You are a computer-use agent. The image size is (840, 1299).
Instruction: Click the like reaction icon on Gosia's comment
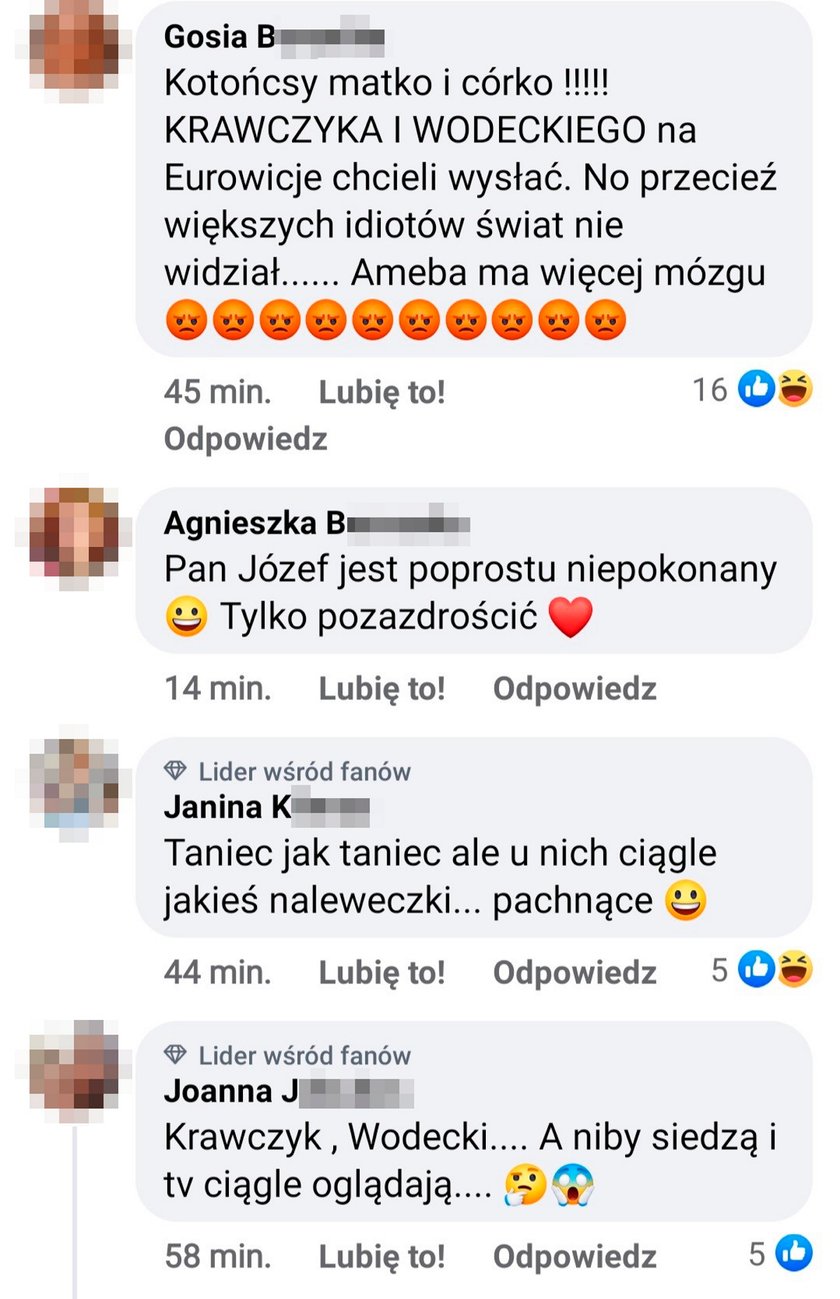point(757,390)
